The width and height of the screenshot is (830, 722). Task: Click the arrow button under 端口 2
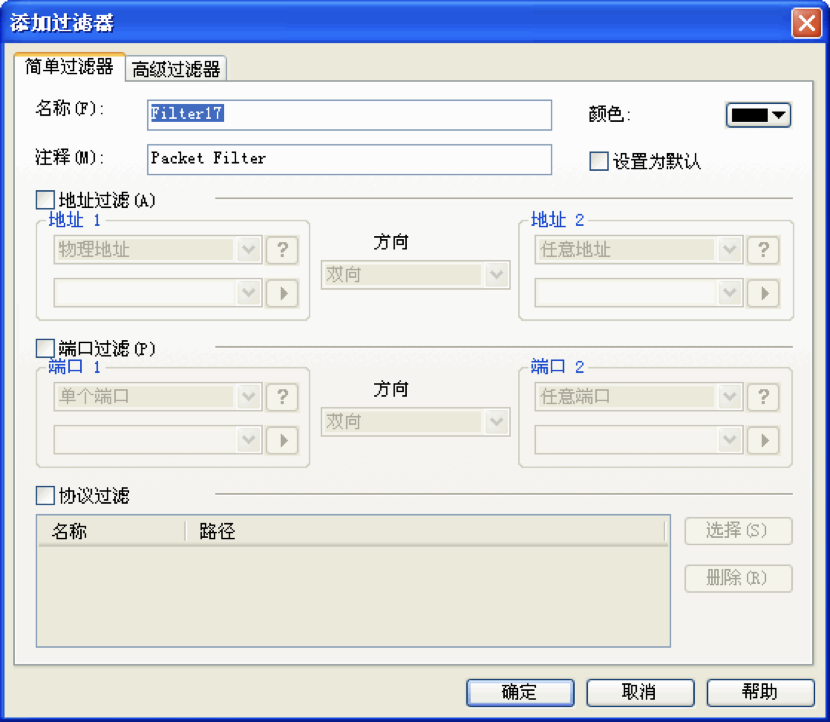point(763,440)
